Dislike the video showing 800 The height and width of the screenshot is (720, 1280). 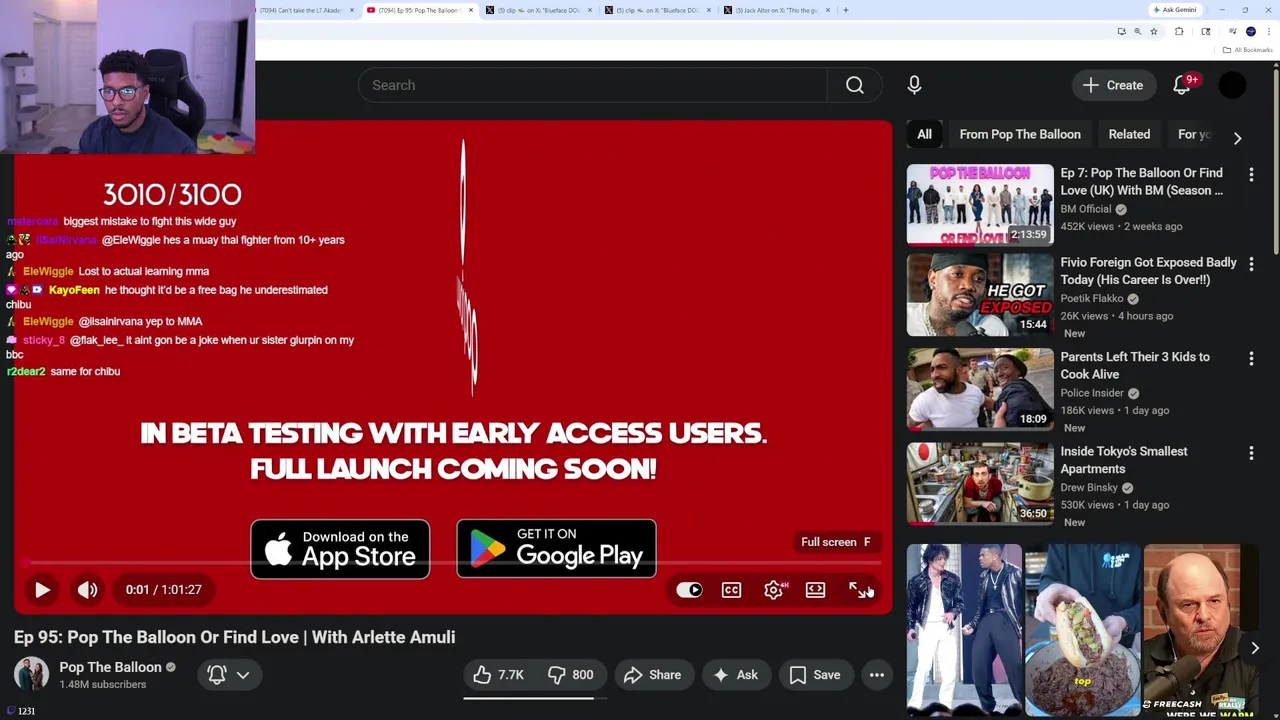[x=572, y=675]
